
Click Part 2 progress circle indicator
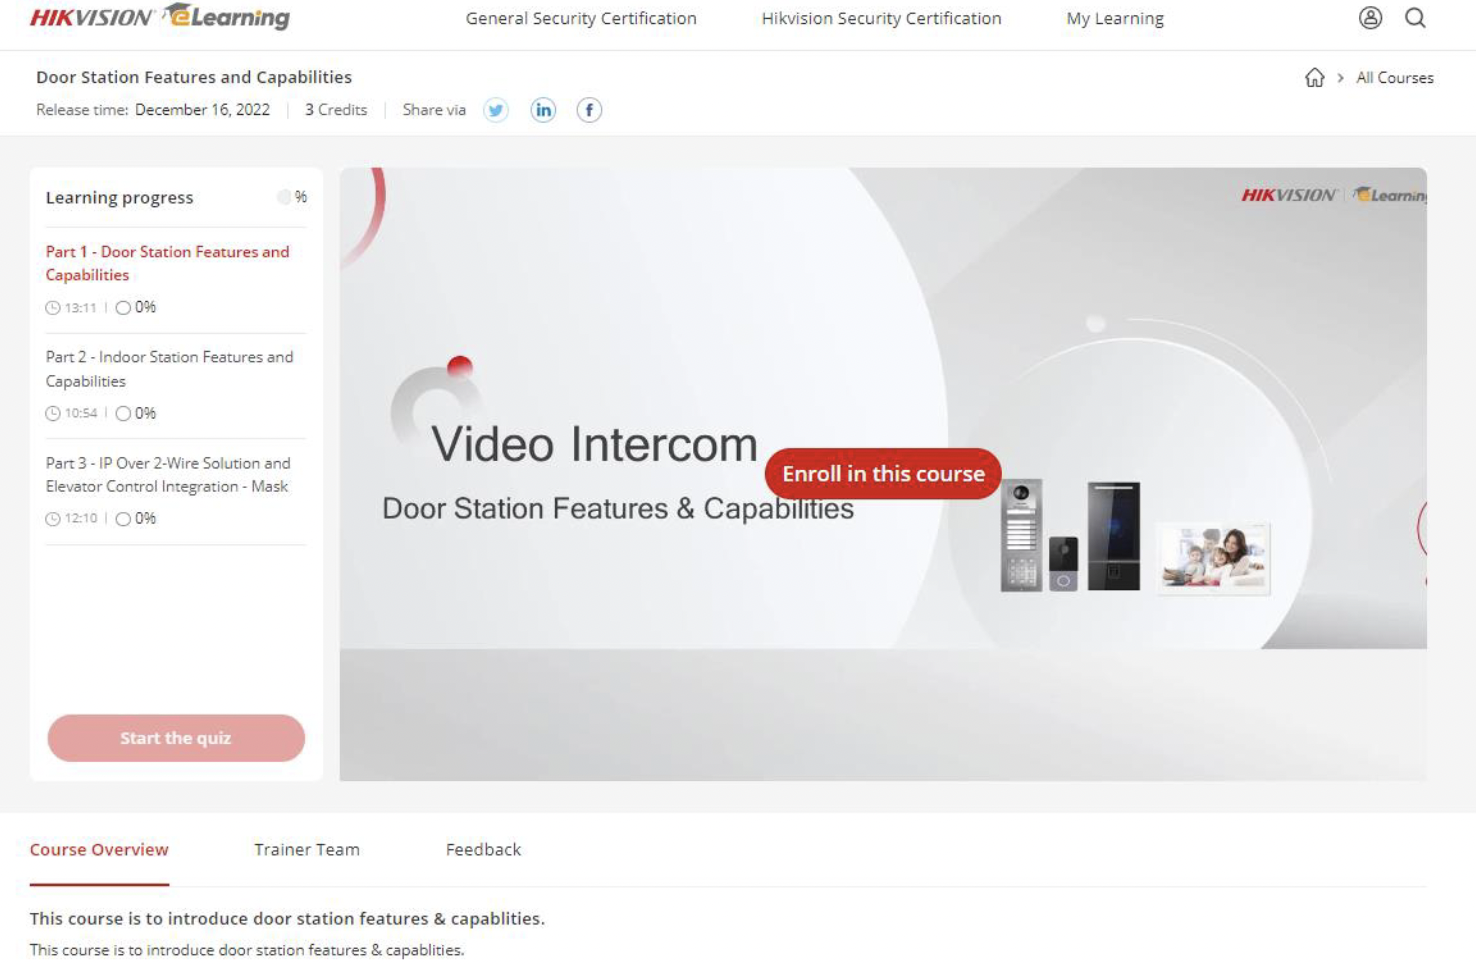click(x=123, y=414)
